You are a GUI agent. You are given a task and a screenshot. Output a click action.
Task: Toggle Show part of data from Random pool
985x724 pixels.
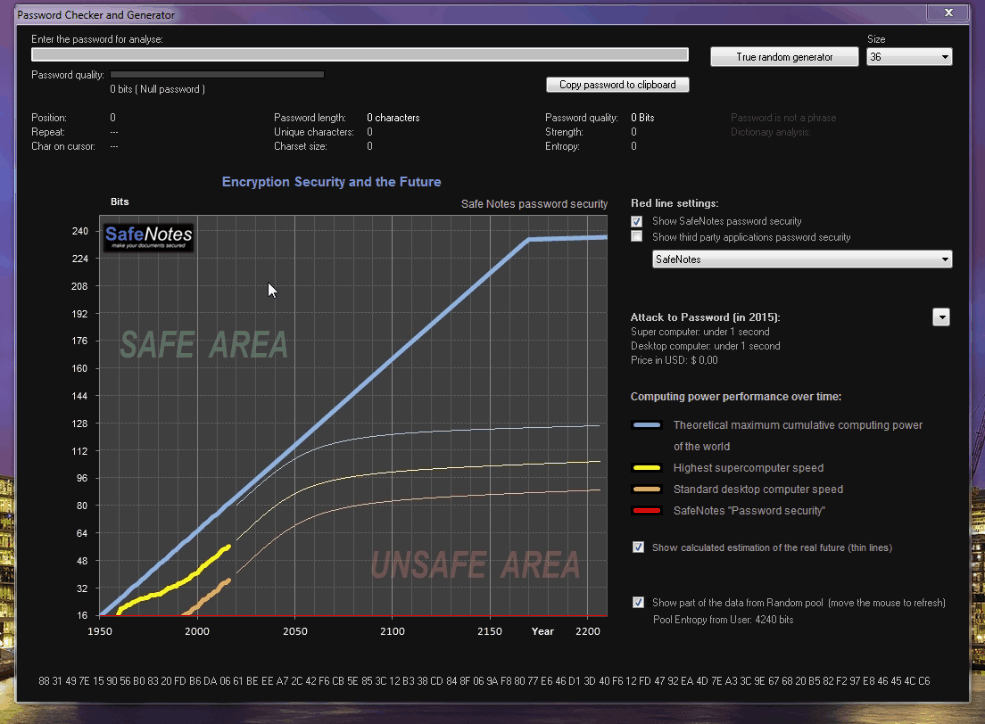click(x=638, y=603)
